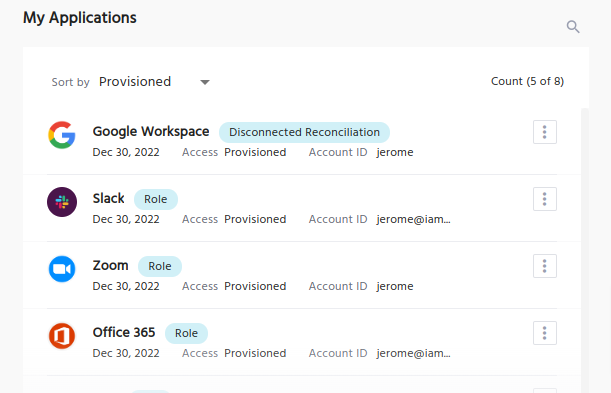Click the Disconnected Reconciliation tag
611x393 pixels.
(x=304, y=132)
